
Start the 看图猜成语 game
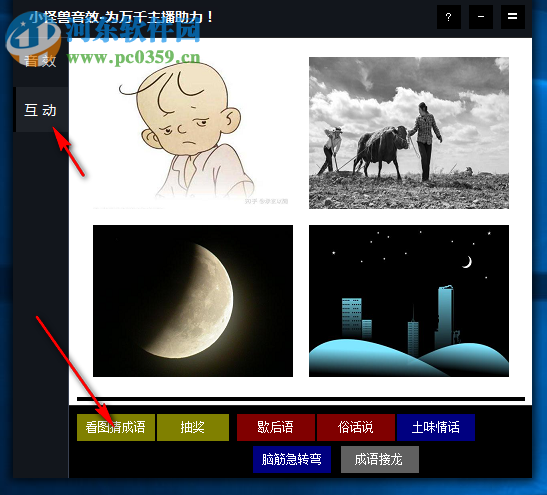point(116,427)
